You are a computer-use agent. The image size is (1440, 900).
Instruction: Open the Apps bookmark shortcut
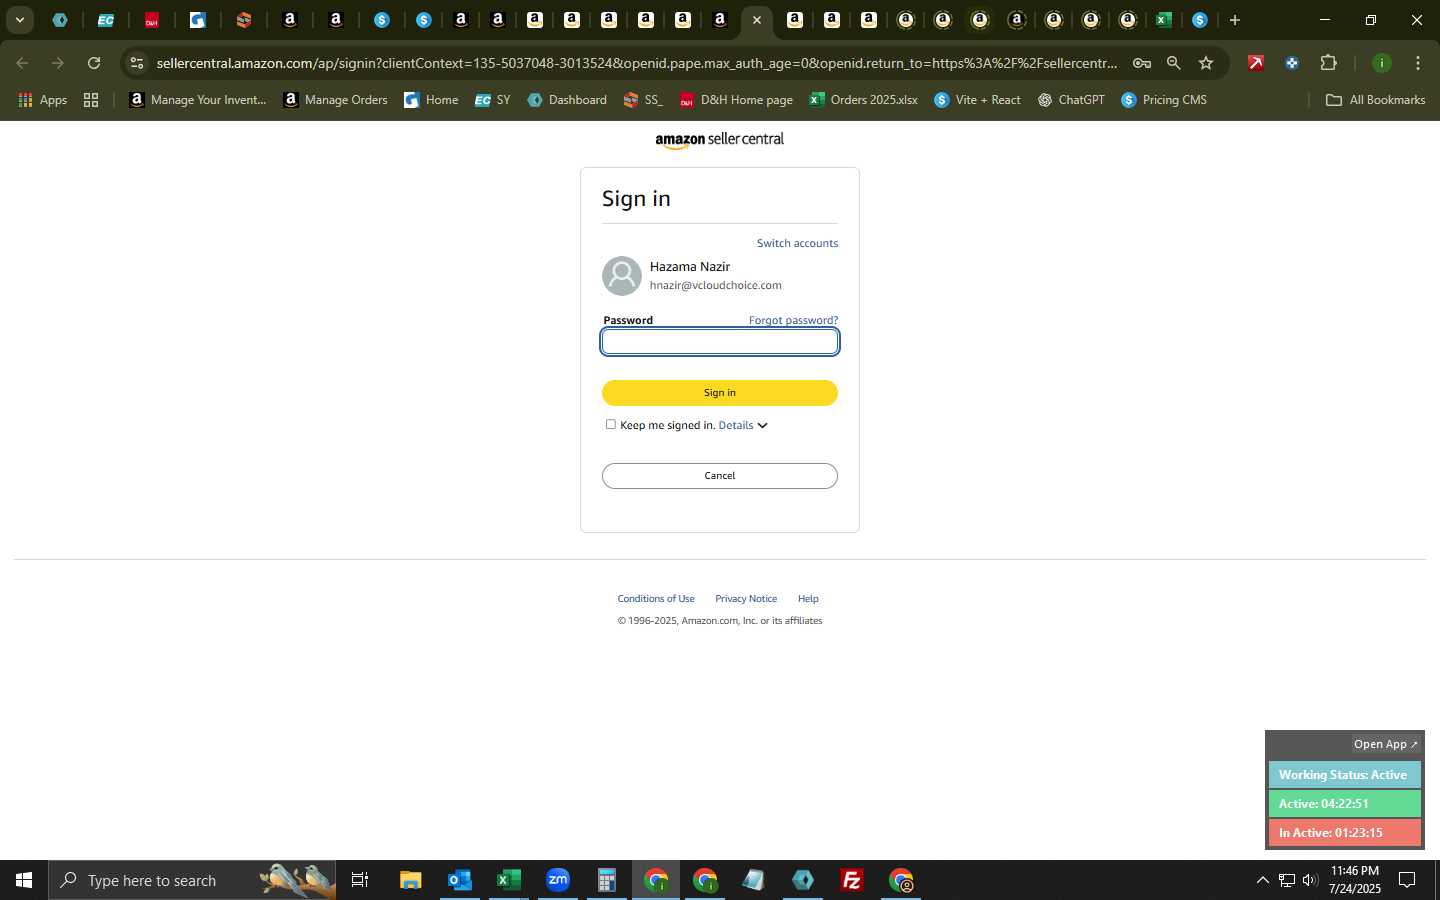tap(42, 100)
